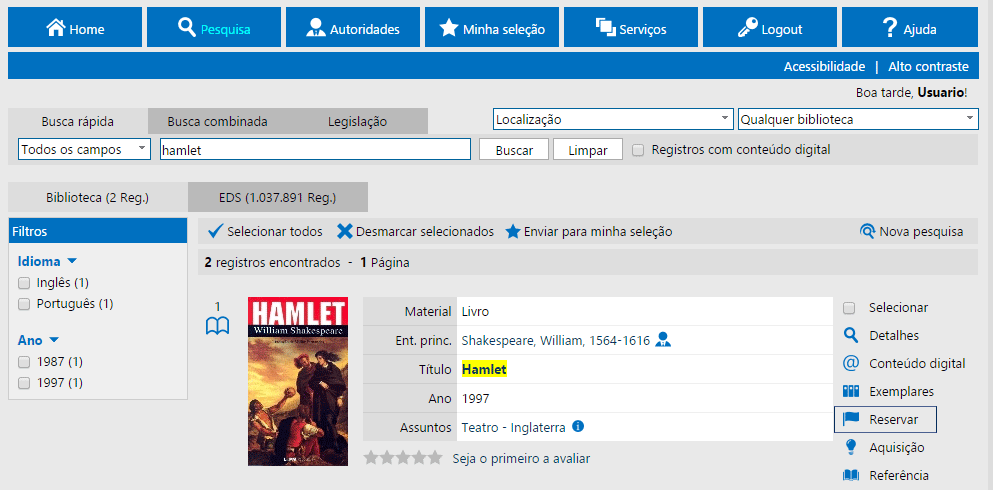Screen dimensions: 993x490
Task: View Exemplares of the Hamlet book
Action: point(851,391)
